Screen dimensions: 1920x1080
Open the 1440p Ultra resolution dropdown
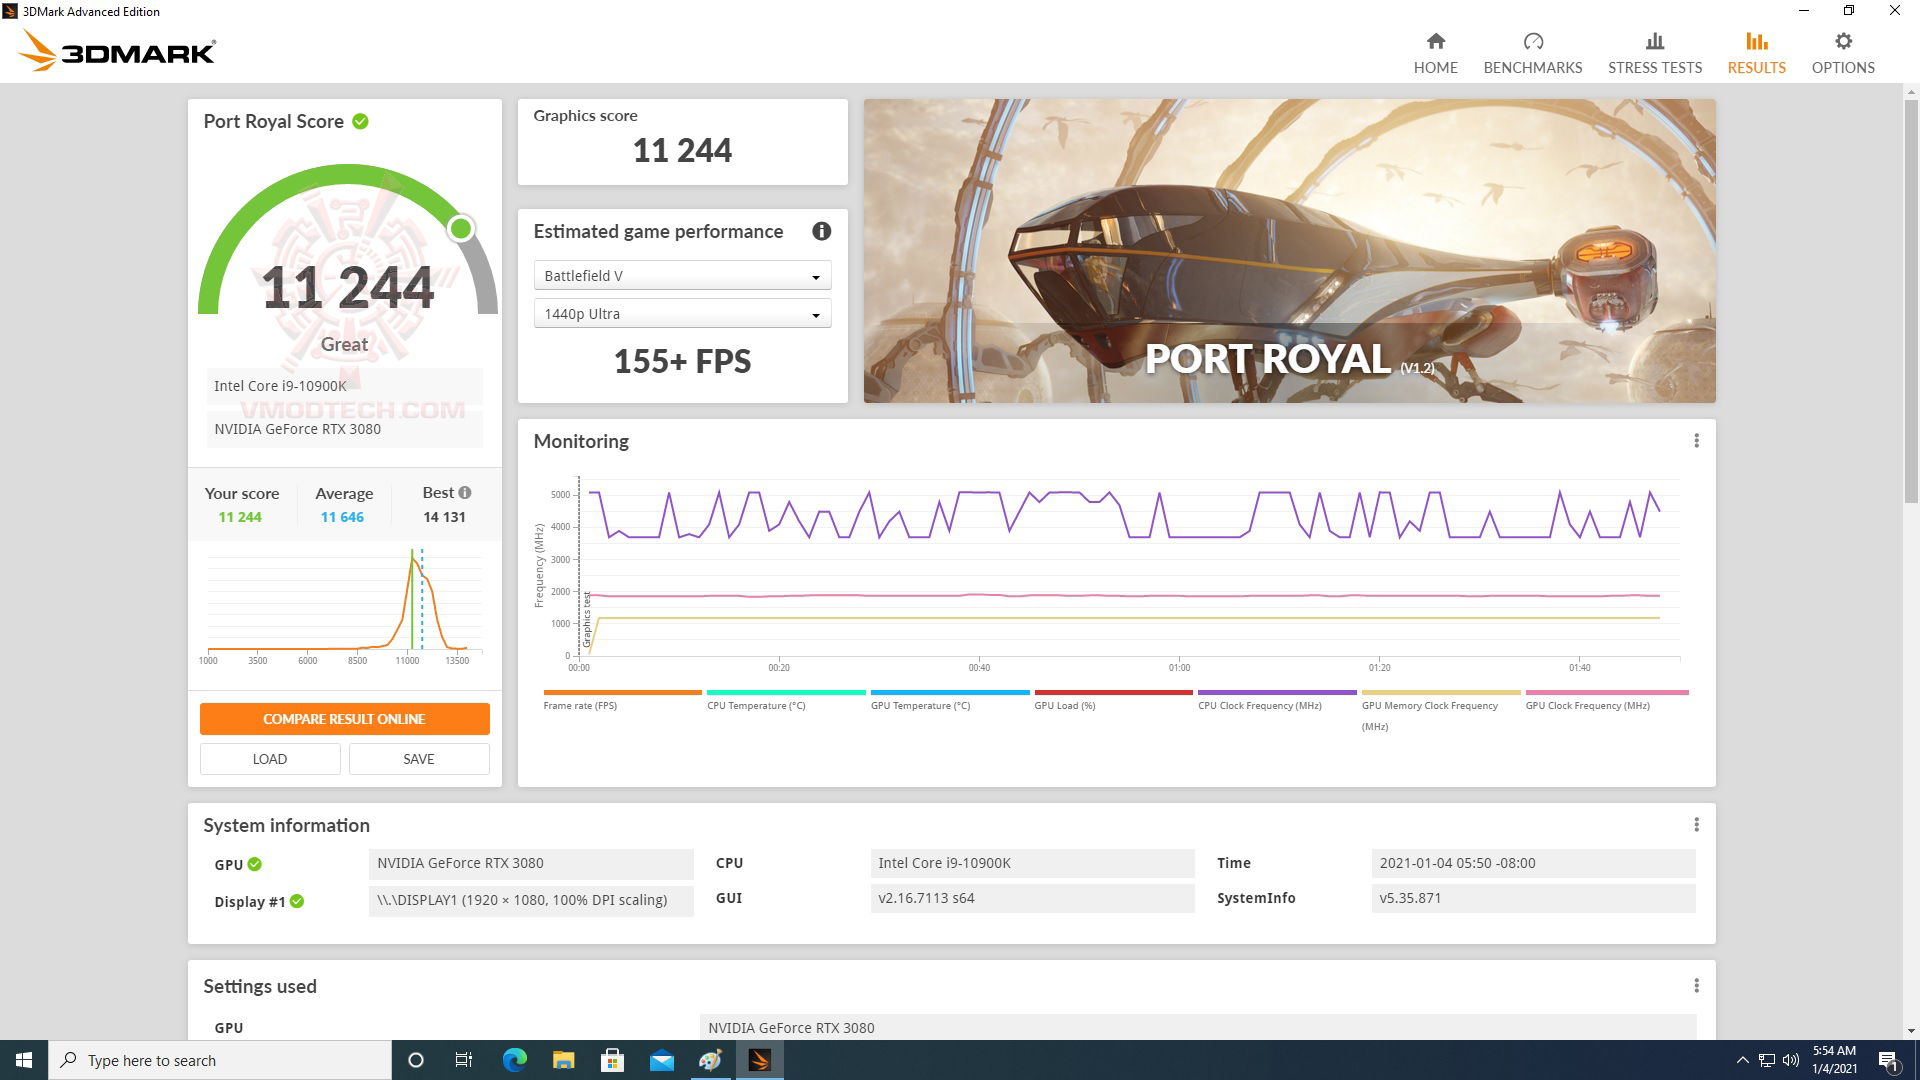point(682,313)
